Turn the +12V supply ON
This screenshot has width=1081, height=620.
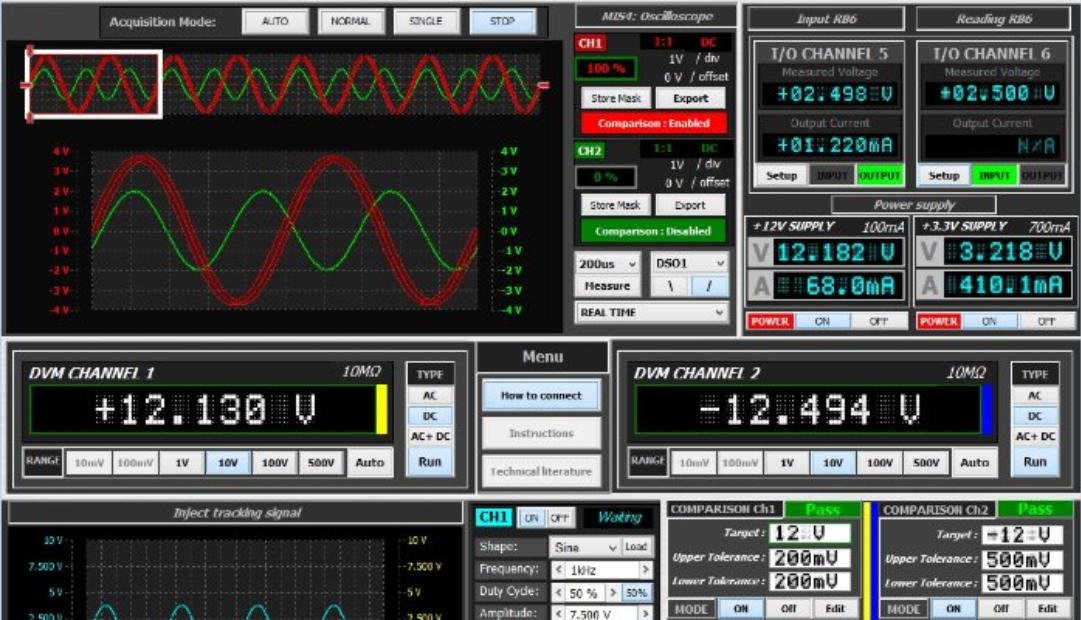(822, 321)
